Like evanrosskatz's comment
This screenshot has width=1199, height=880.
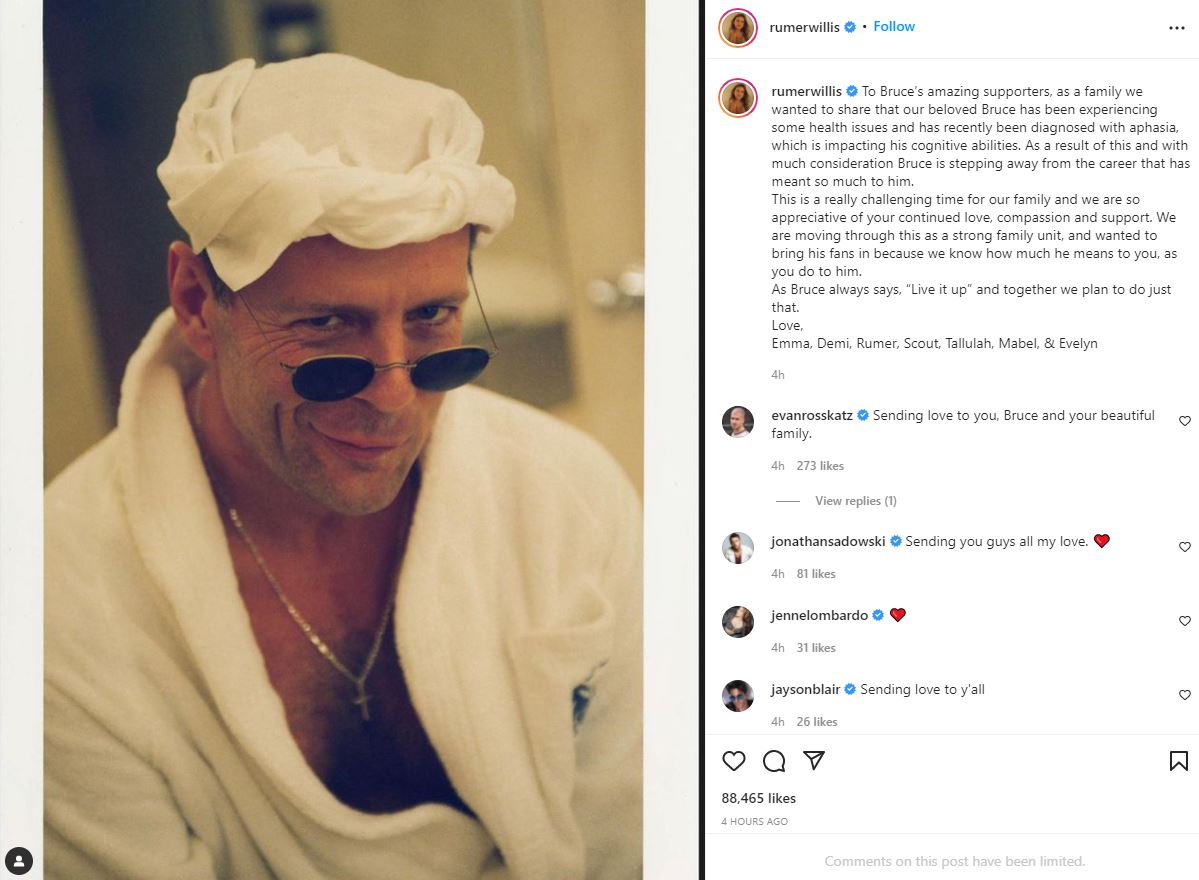pos(1184,421)
